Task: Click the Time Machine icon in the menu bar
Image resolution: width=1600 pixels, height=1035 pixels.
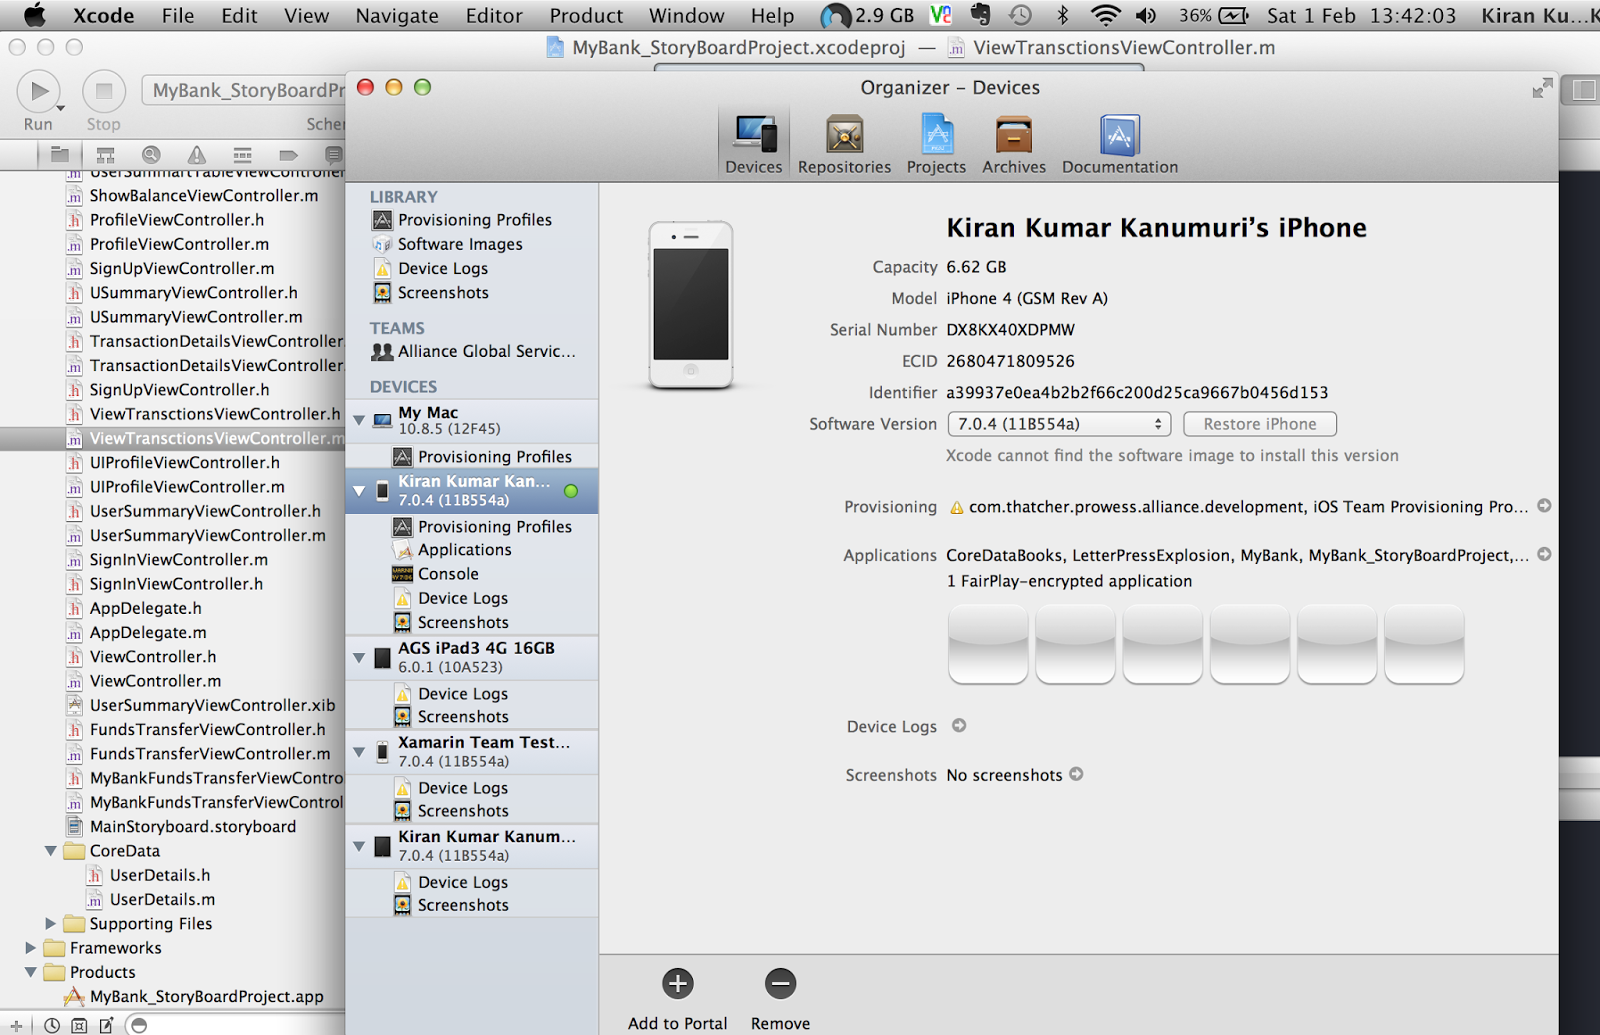Action: click(1020, 15)
